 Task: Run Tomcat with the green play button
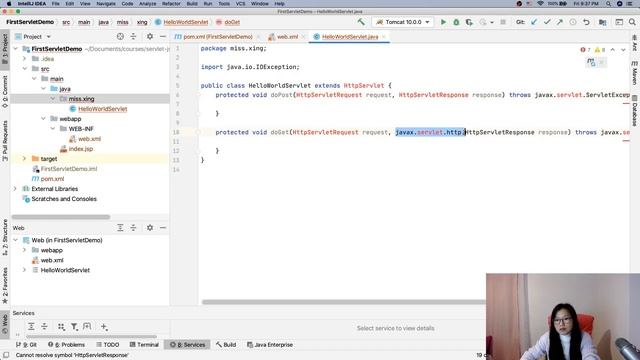(443, 22)
